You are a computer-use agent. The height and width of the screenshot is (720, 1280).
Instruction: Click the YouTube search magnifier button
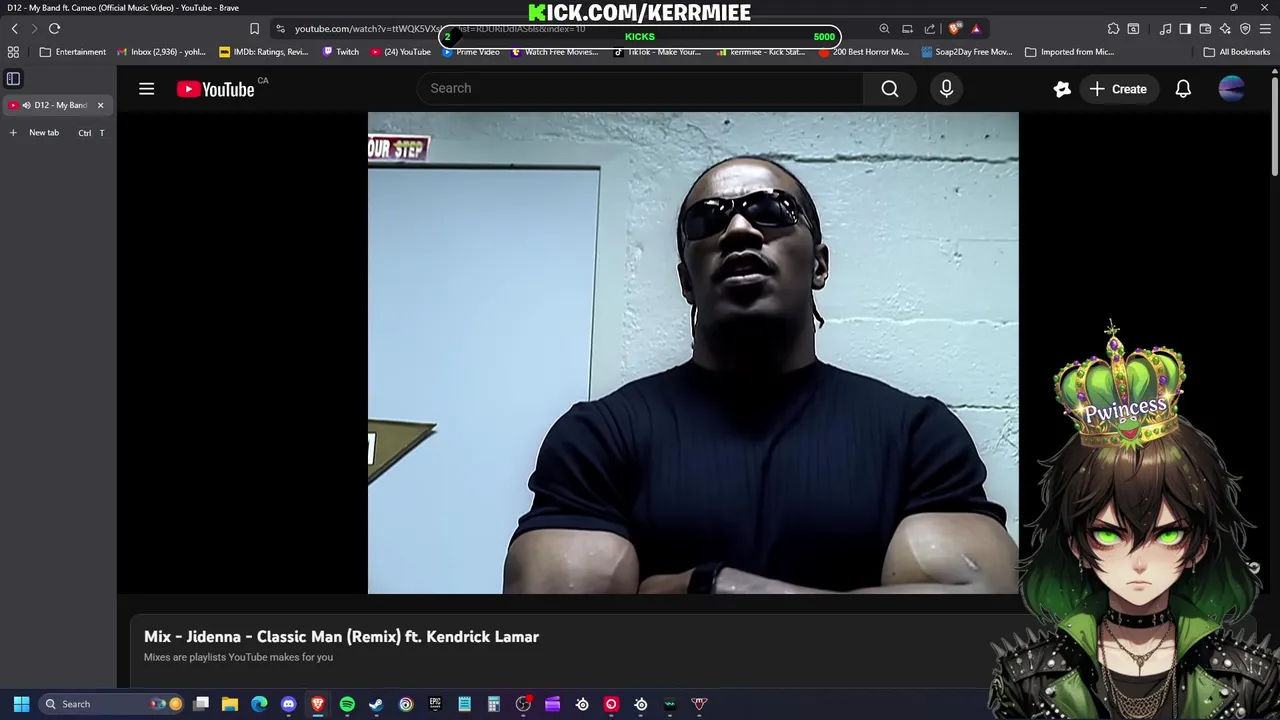pyautogui.click(x=889, y=89)
